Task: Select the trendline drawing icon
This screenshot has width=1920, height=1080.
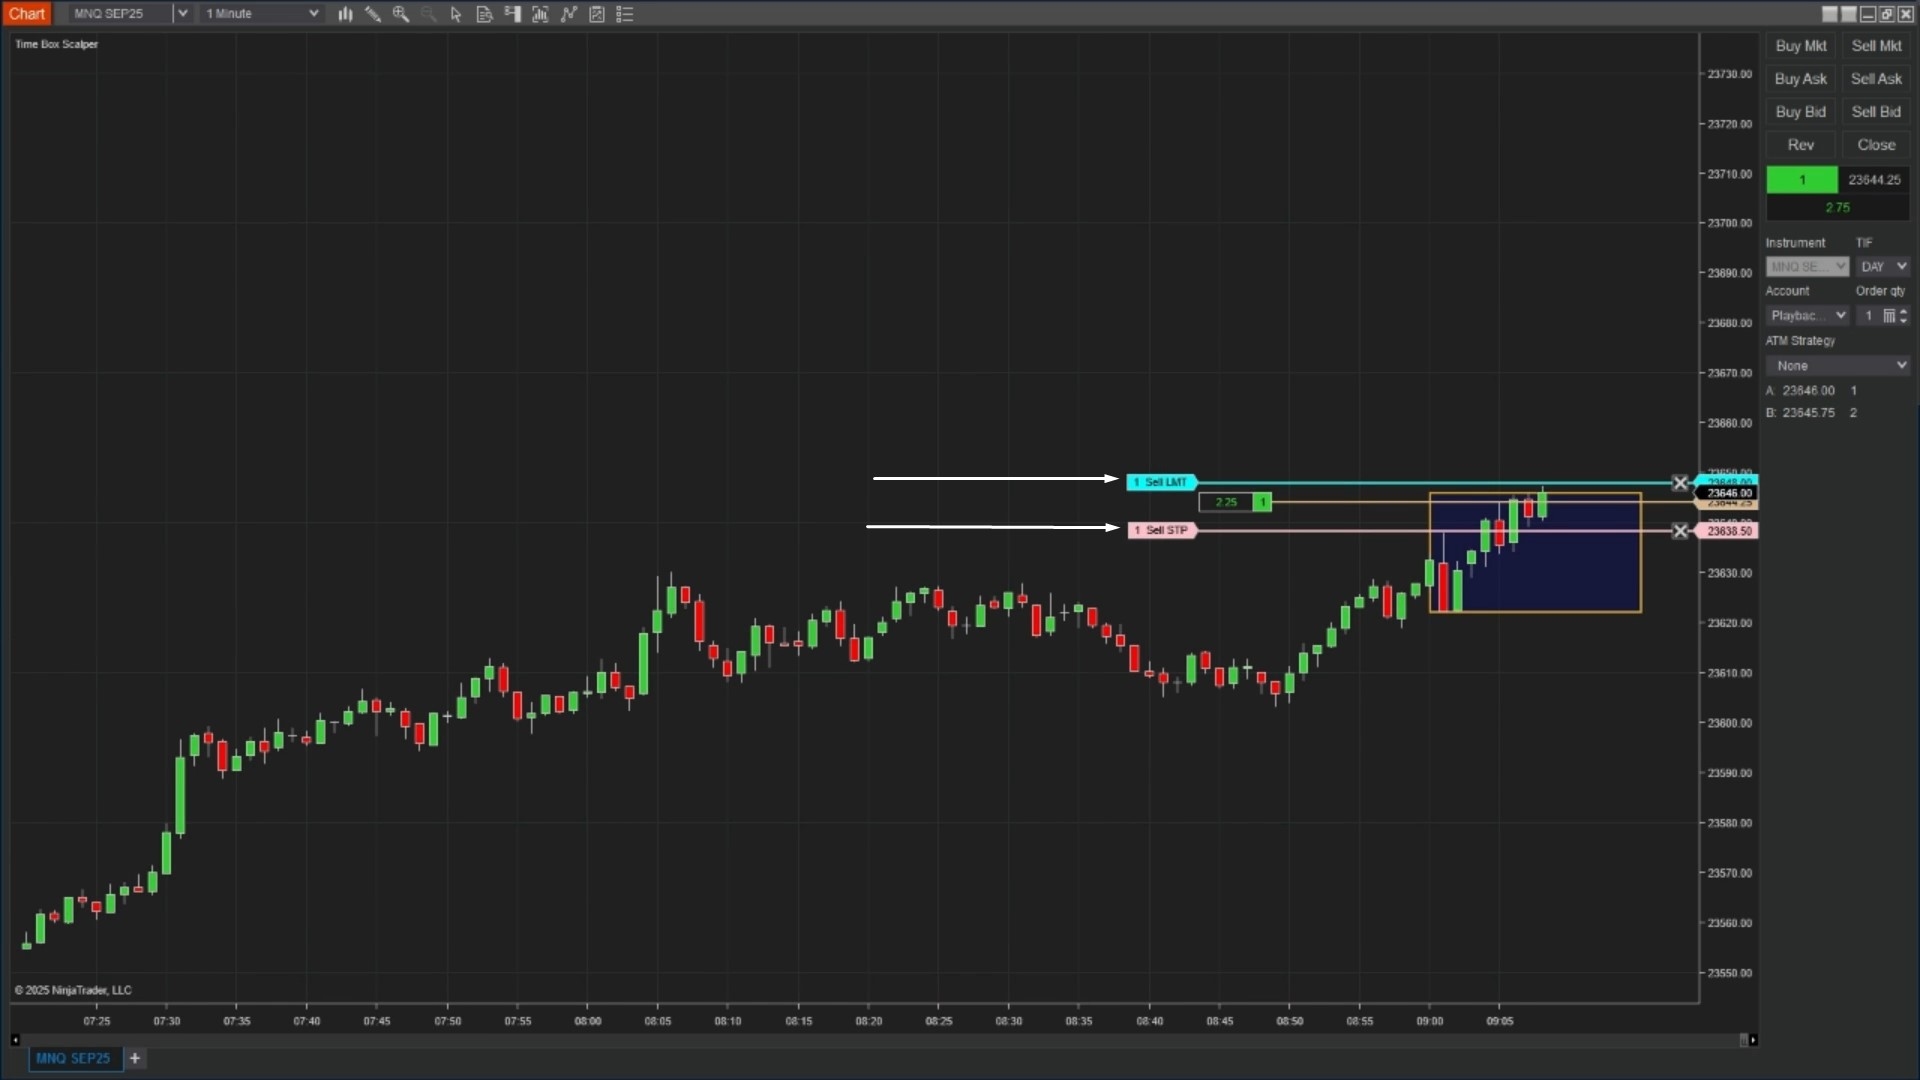Action: (x=568, y=14)
